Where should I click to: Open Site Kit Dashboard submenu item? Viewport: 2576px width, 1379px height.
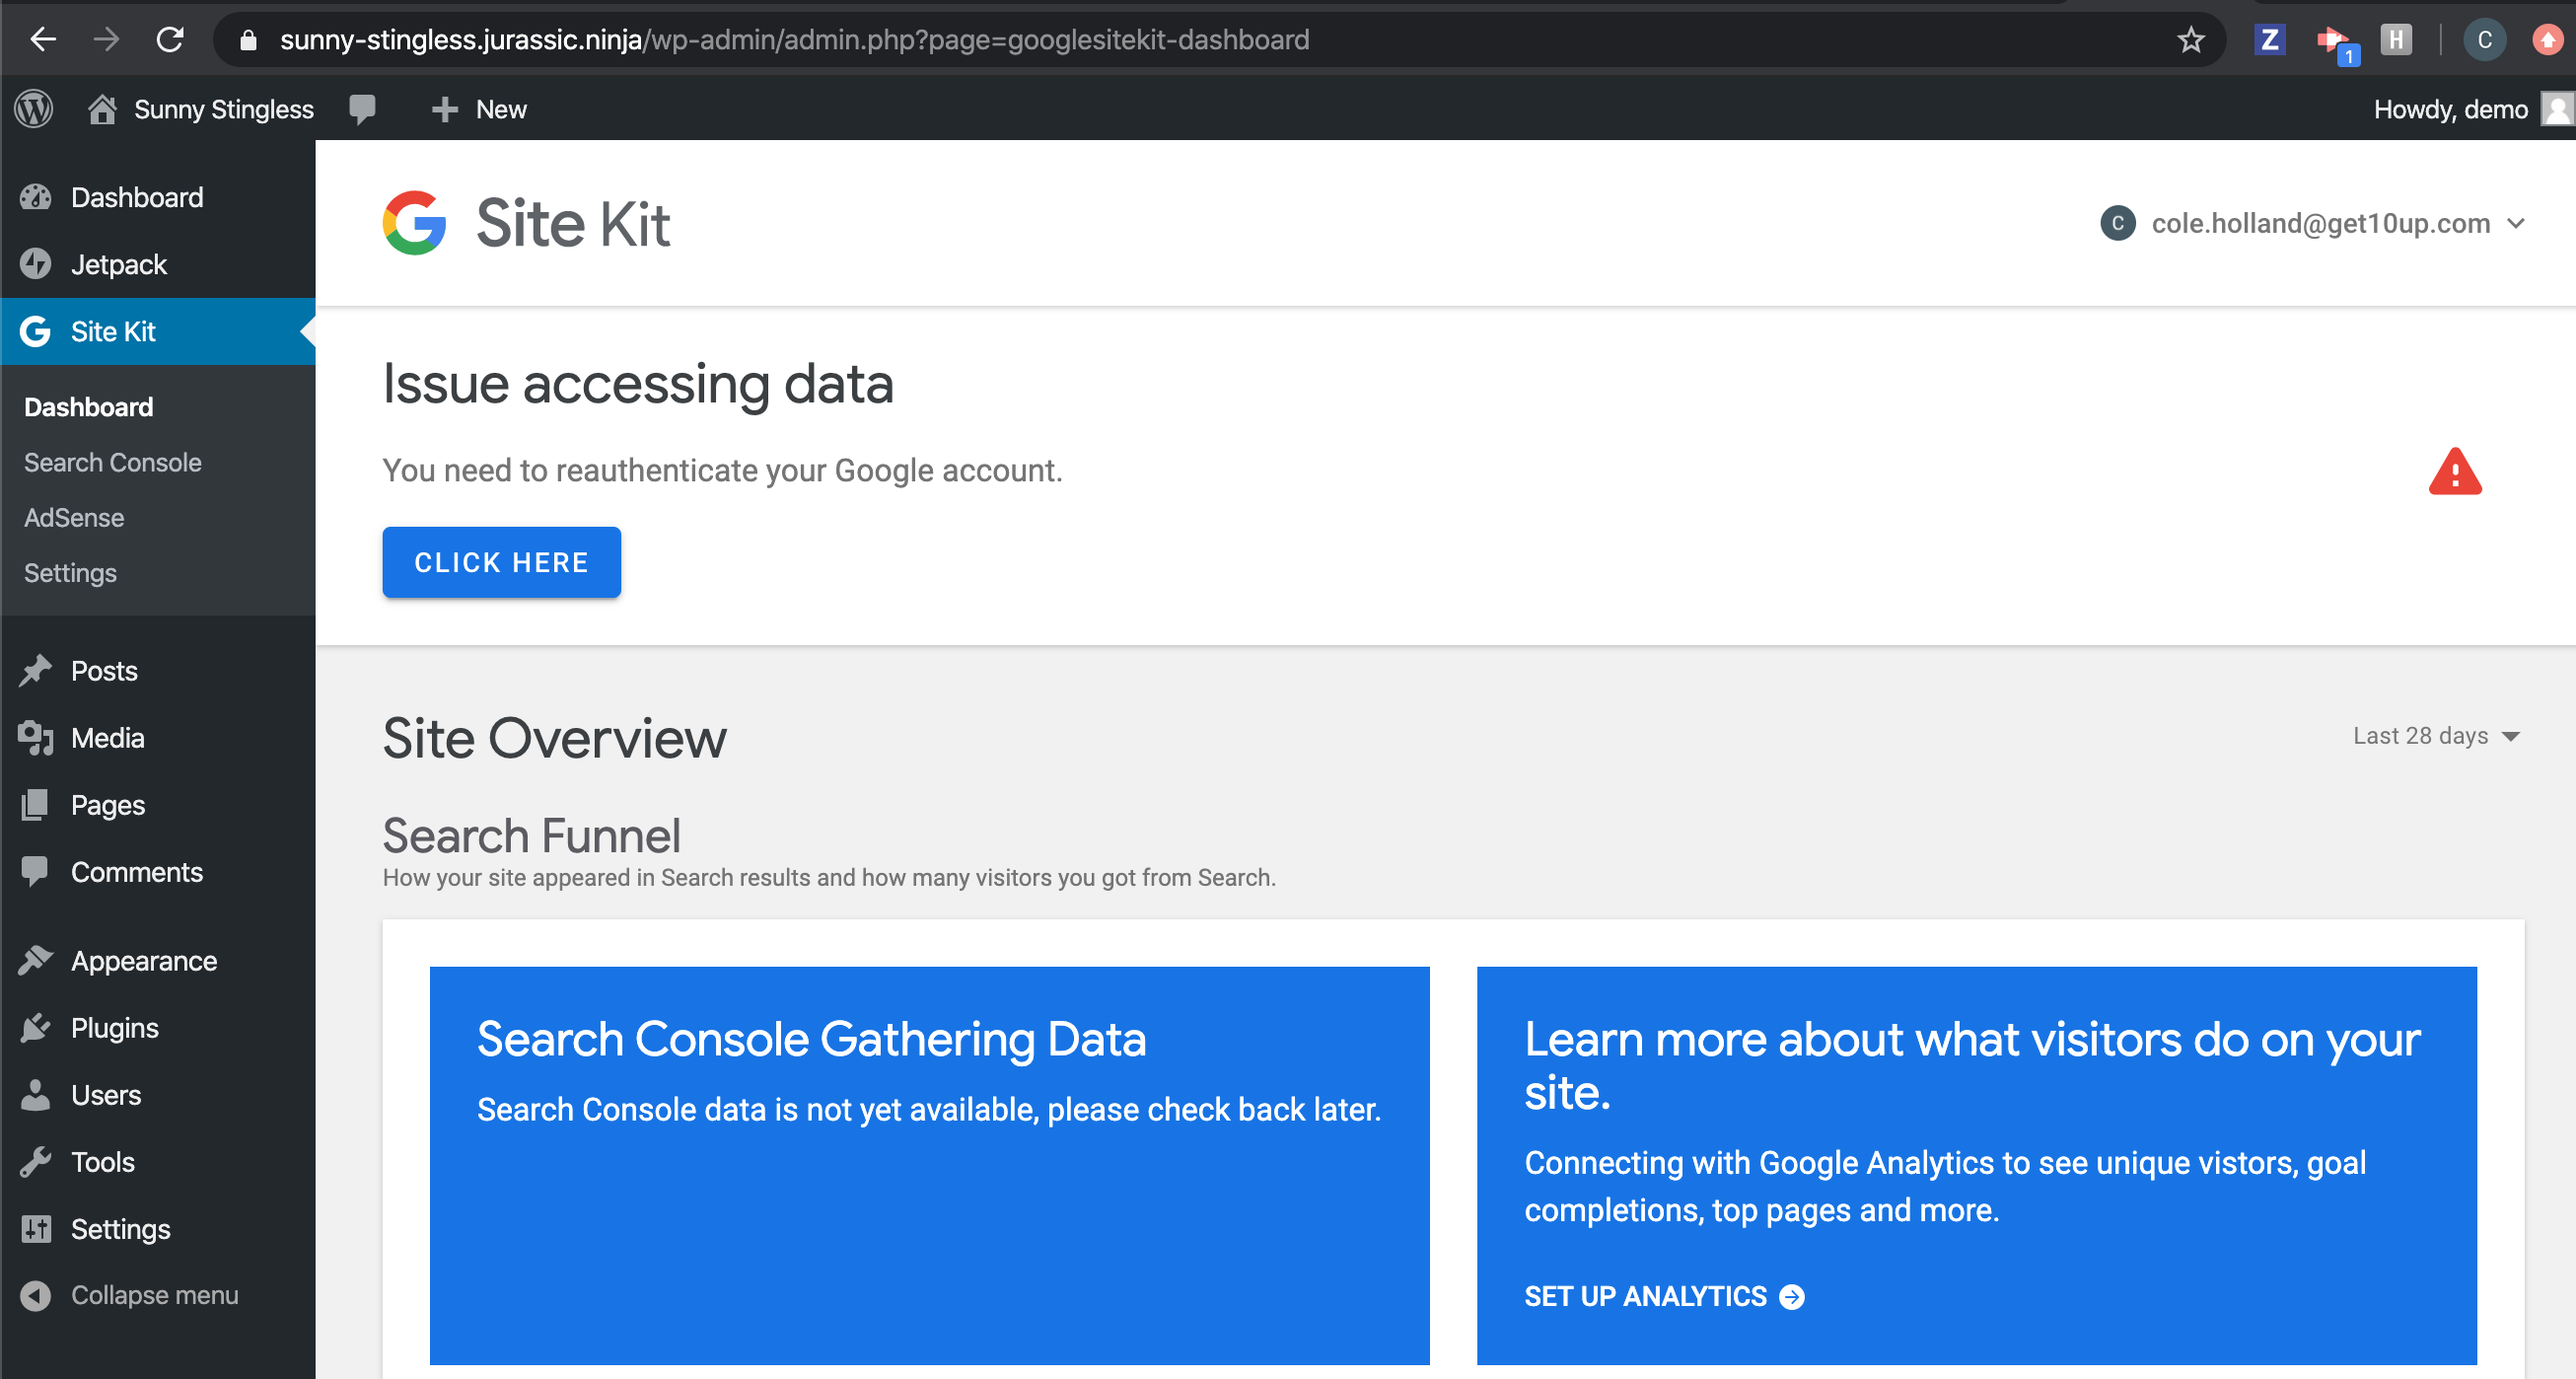coord(88,407)
